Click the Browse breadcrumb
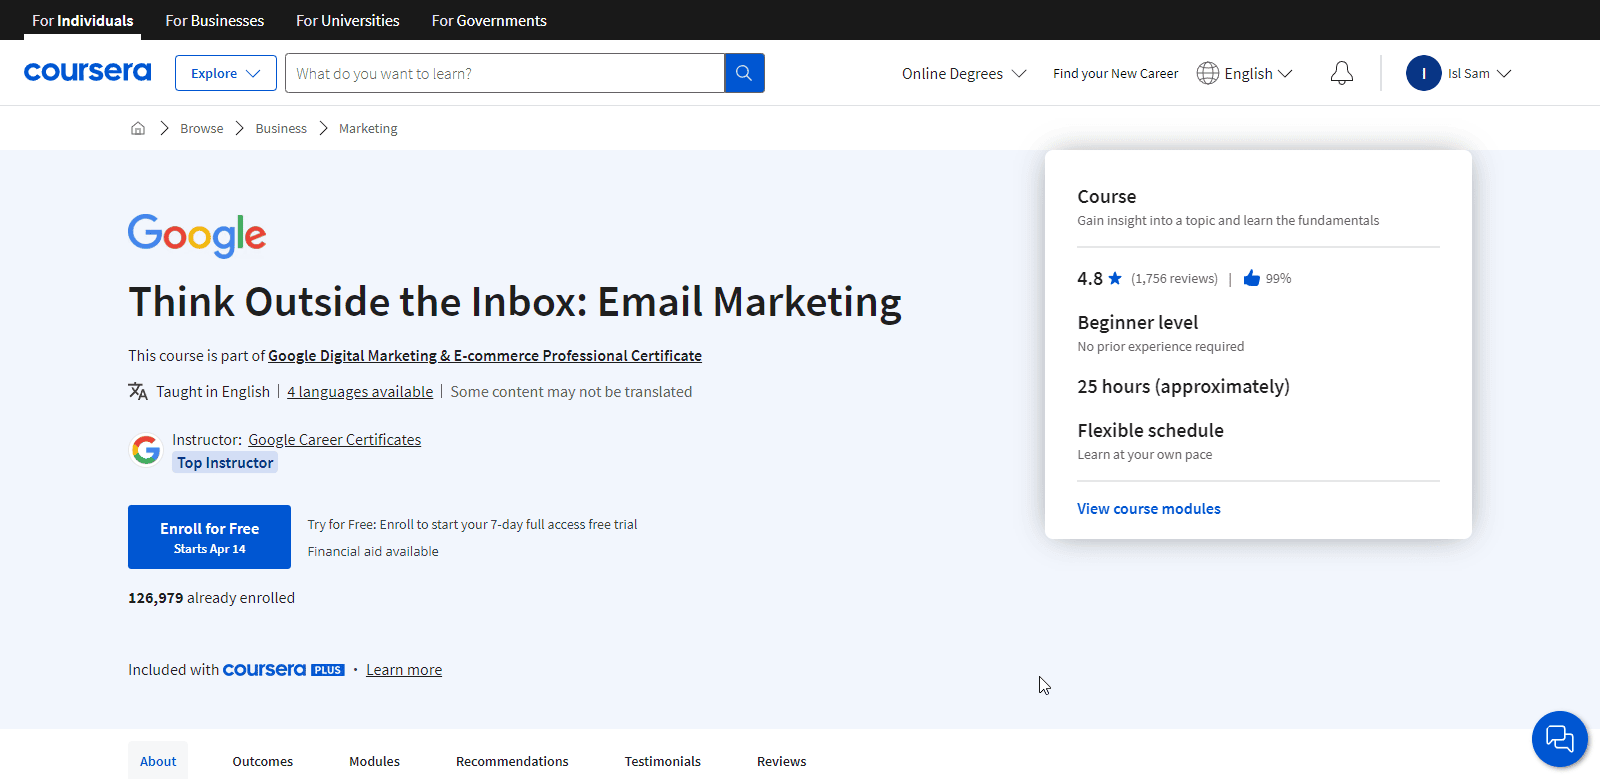Viewport: 1600px width, 779px height. [x=202, y=128]
